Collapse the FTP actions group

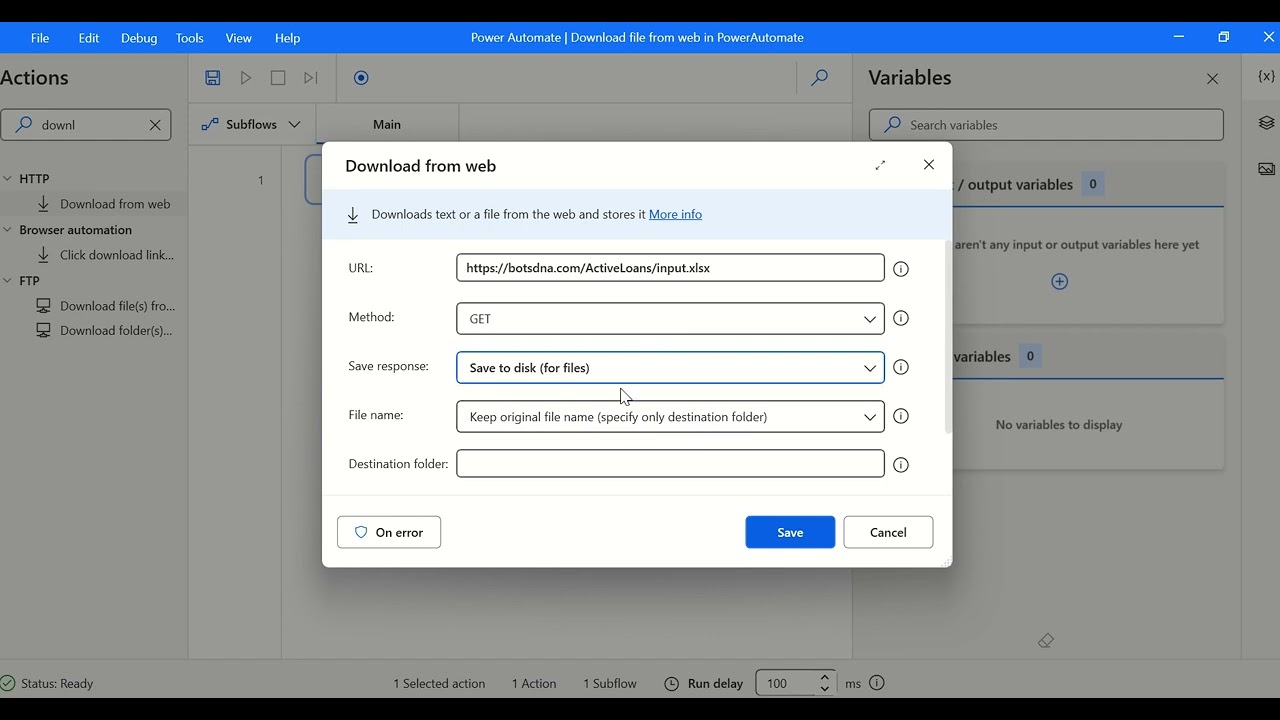point(7,281)
